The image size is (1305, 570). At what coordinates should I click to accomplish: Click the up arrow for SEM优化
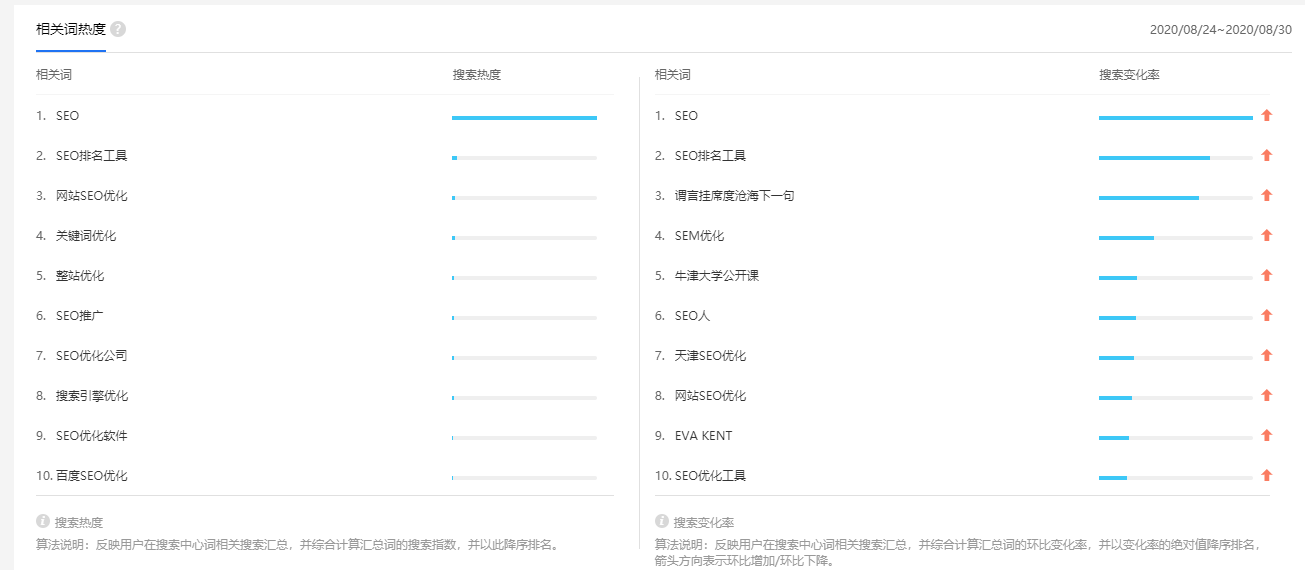coord(1266,236)
